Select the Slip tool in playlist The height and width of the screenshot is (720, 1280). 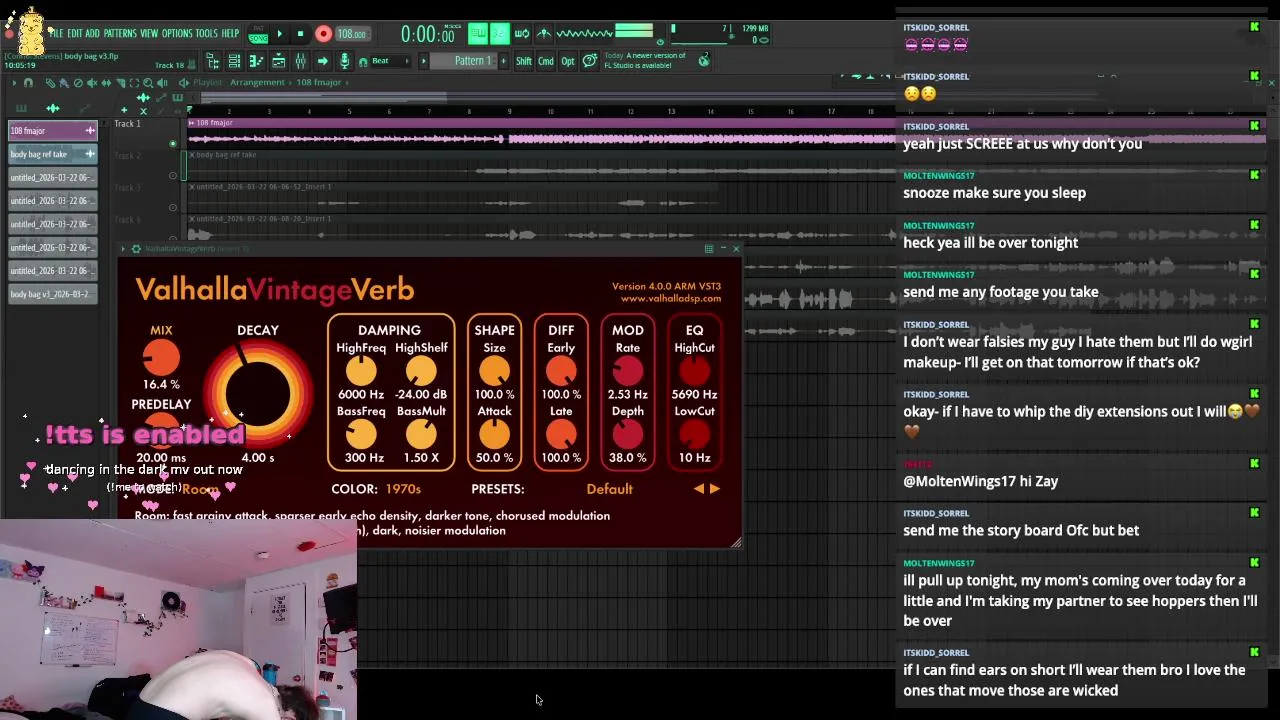pos(106,83)
